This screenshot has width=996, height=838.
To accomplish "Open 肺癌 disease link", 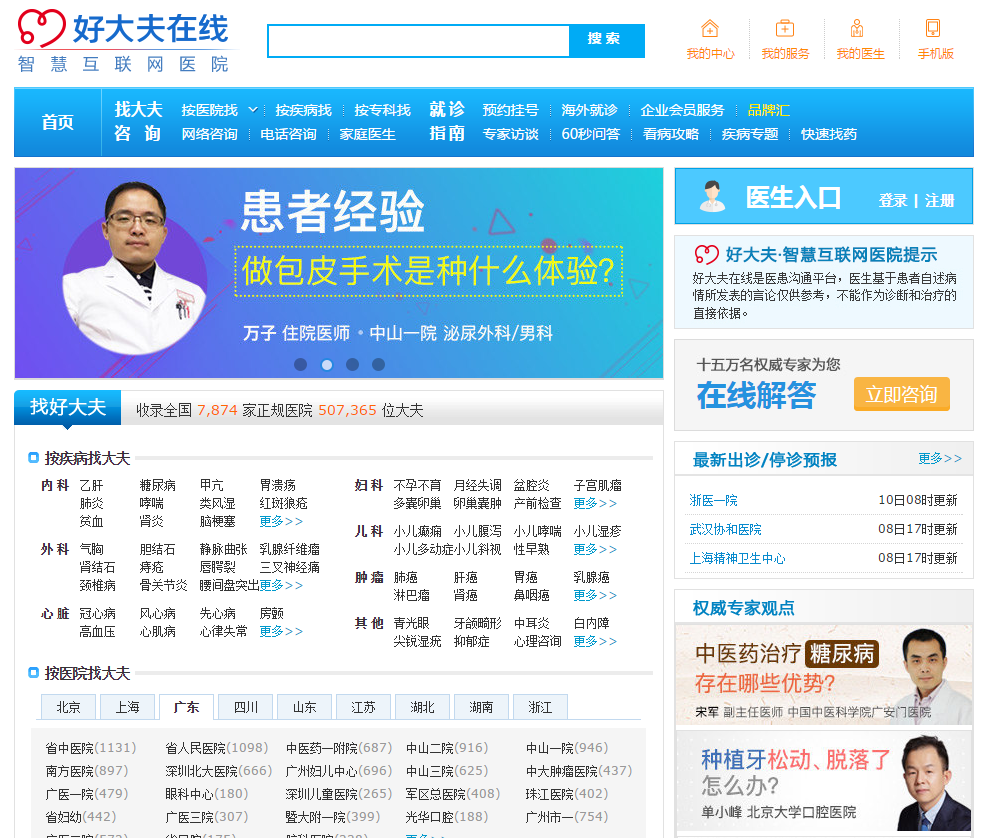I will pos(405,577).
